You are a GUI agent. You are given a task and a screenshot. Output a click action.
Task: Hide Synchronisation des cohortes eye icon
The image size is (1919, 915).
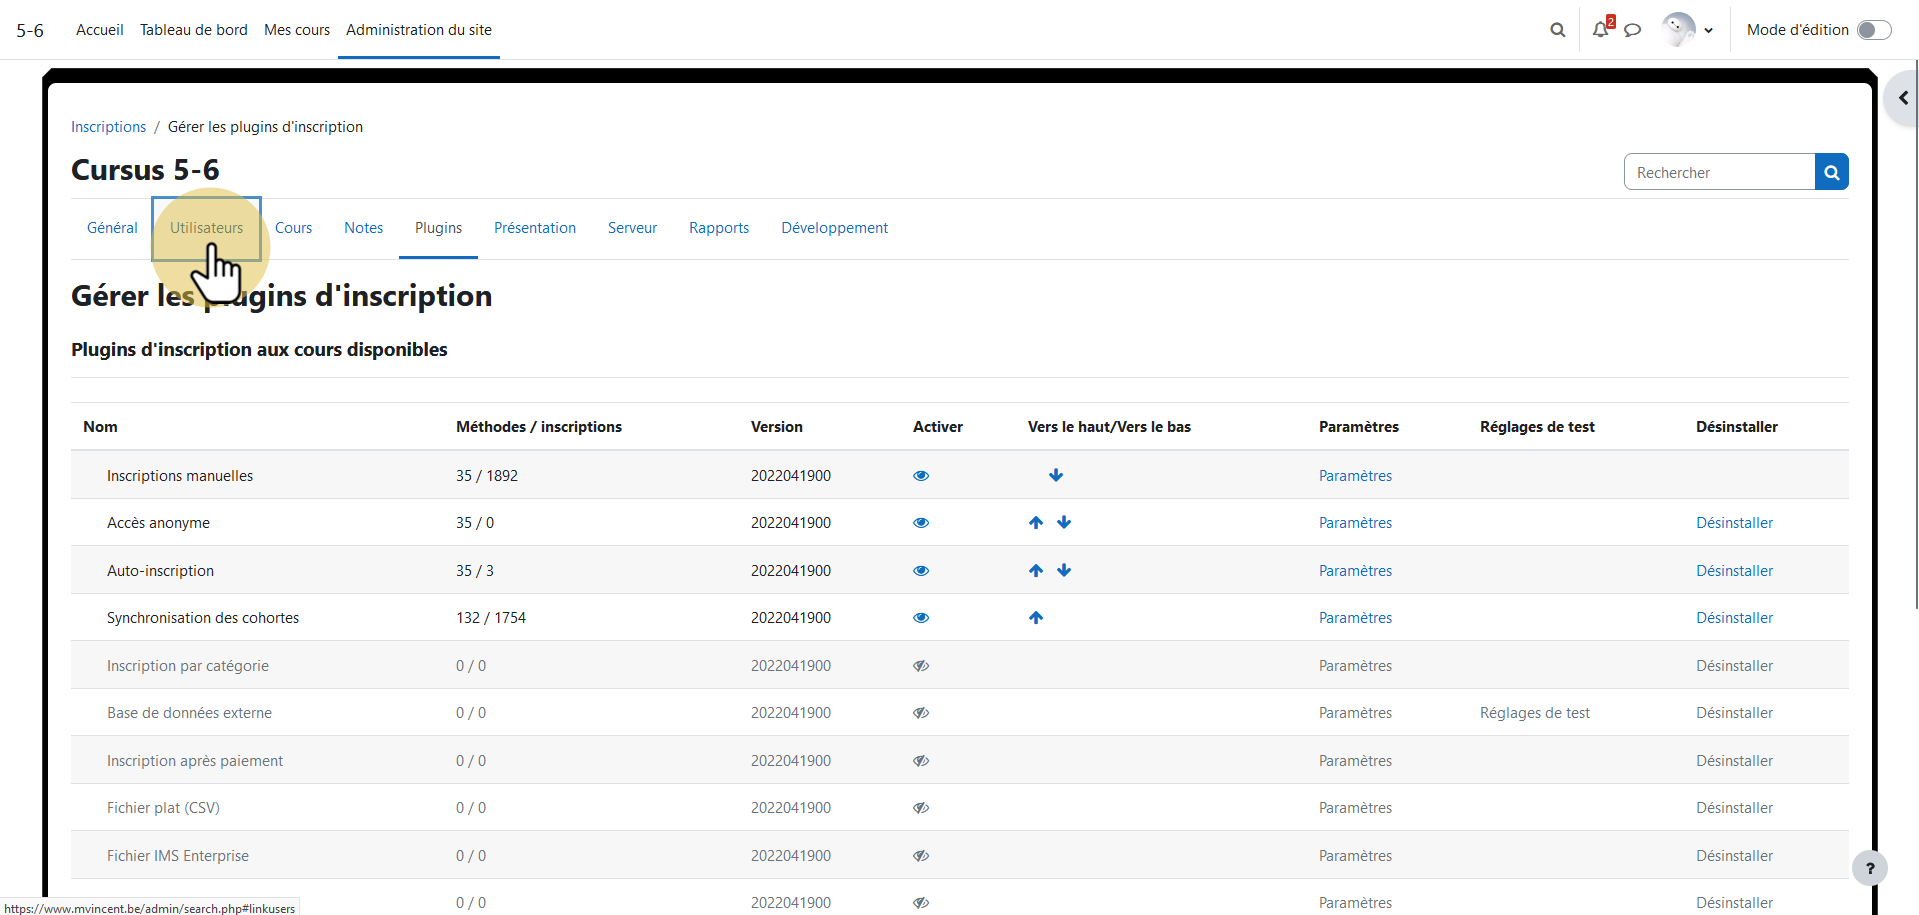pyautogui.click(x=921, y=618)
